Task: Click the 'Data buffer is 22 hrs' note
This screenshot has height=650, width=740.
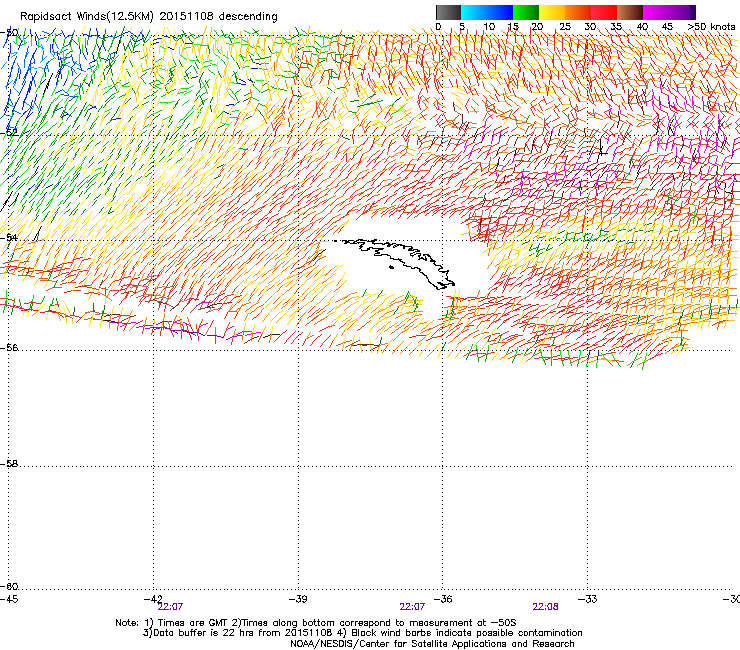Action: [362, 633]
